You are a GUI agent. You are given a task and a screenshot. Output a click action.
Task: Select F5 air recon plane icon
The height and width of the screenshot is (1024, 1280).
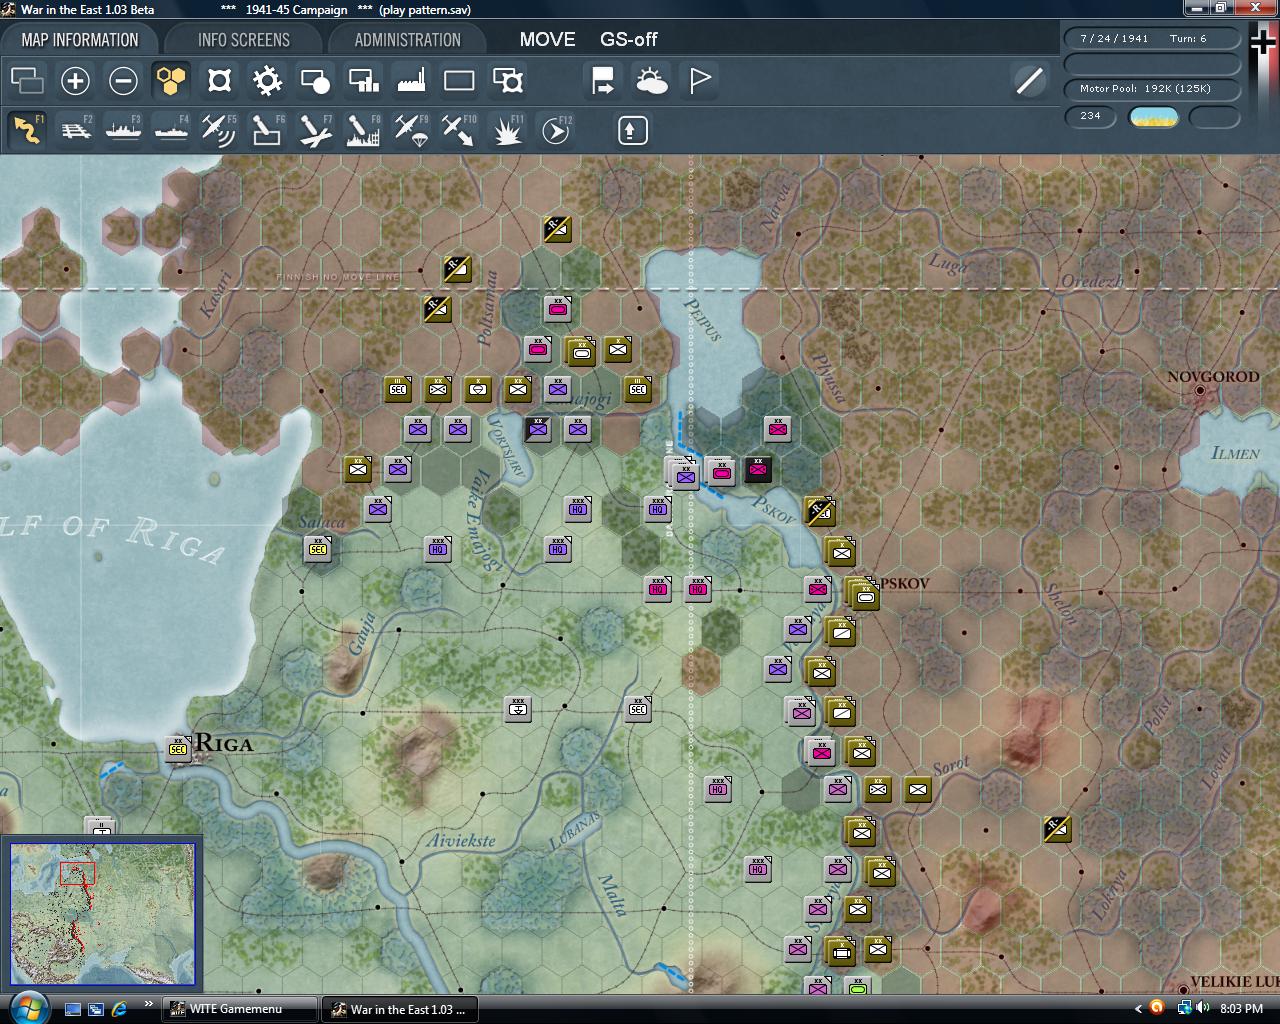[219, 130]
